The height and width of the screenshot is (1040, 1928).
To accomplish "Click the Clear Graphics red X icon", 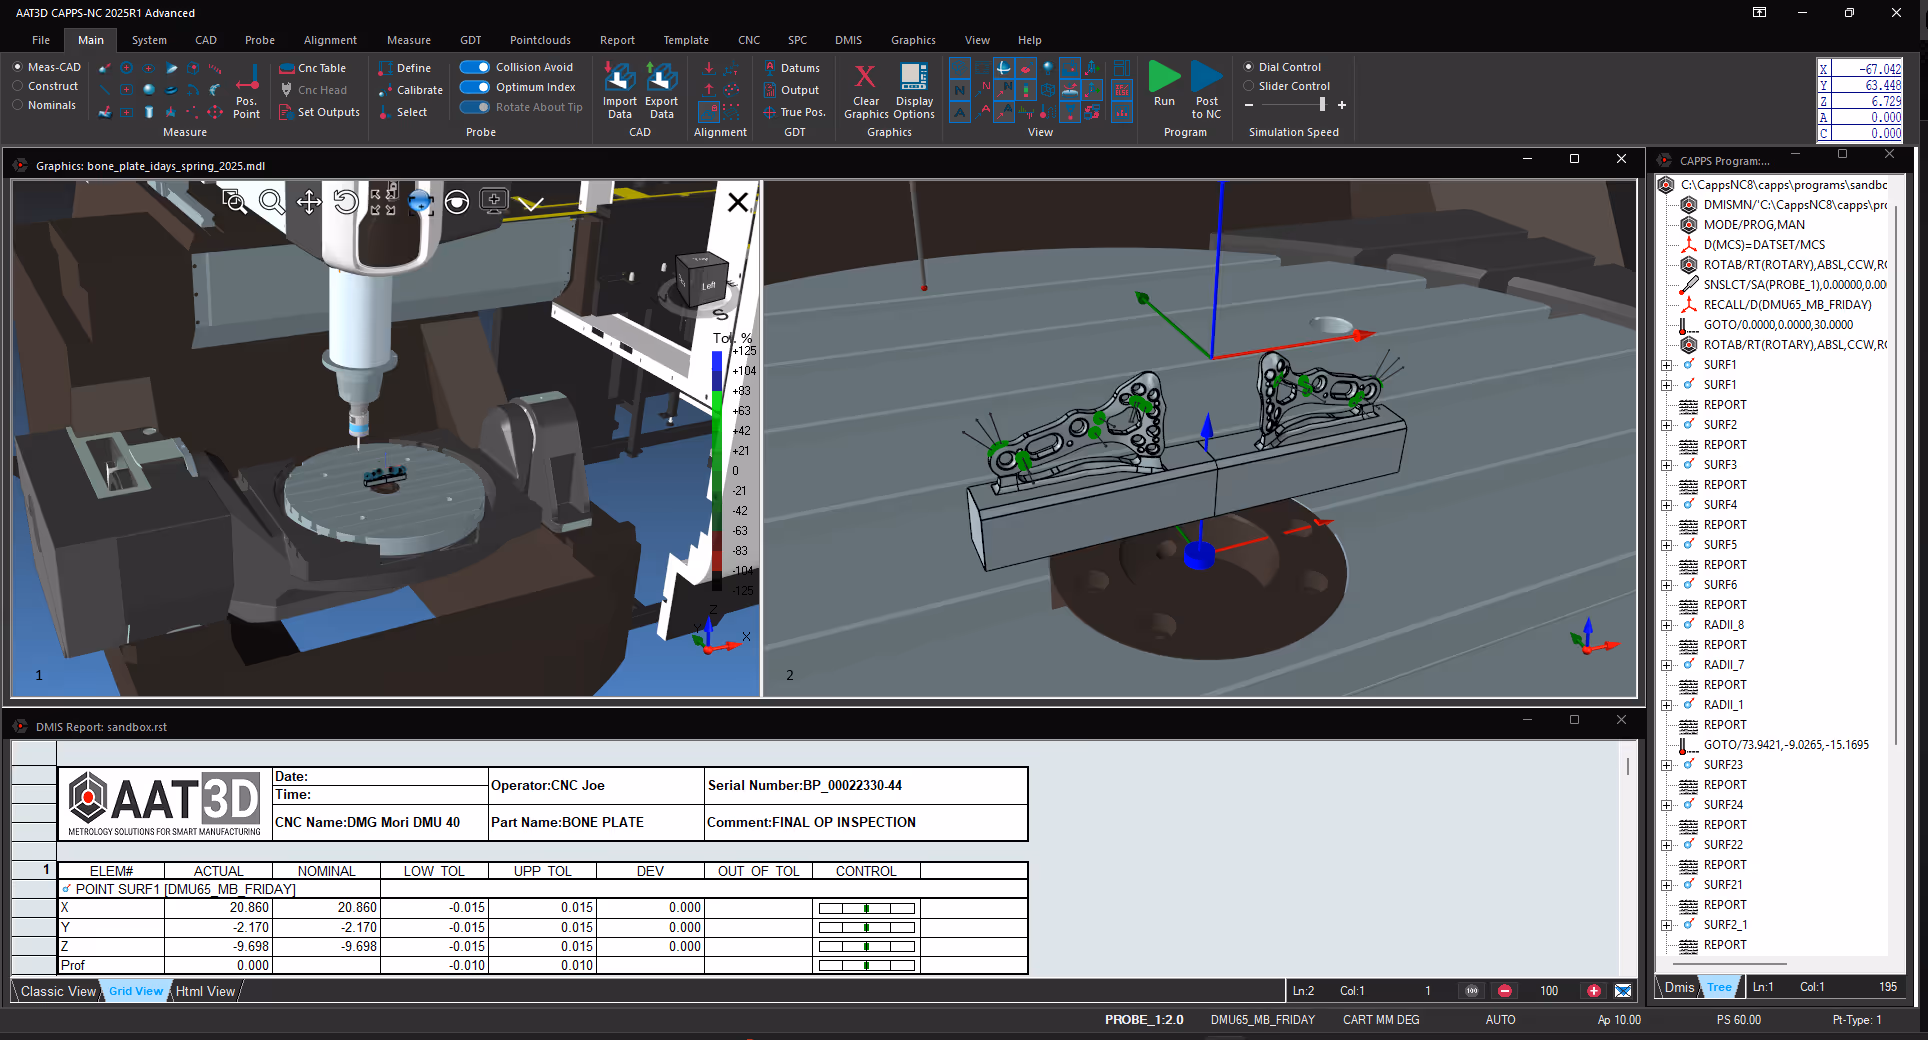I will [865, 76].
